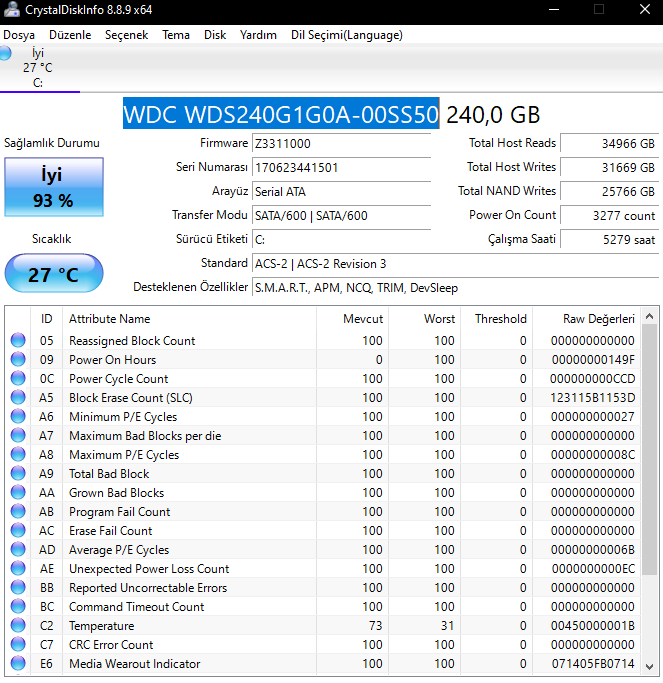This screenshot has height=683, width=663.
Task: Open the Yardım menu
Action: coord(258,35)
